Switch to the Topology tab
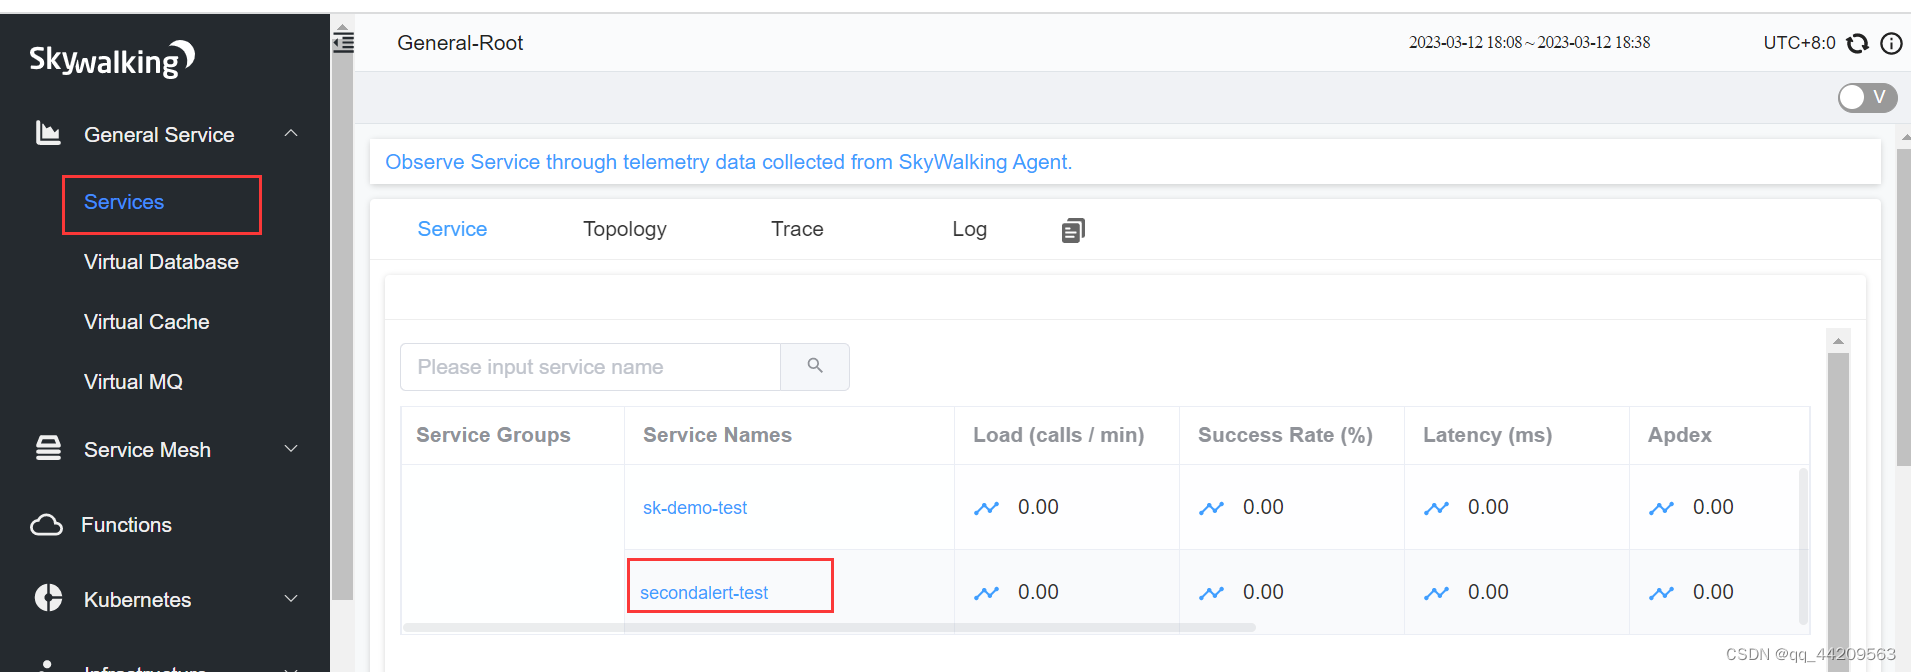Image resolution: width=1911 pixels, height=672 pixels. (624, 229)
